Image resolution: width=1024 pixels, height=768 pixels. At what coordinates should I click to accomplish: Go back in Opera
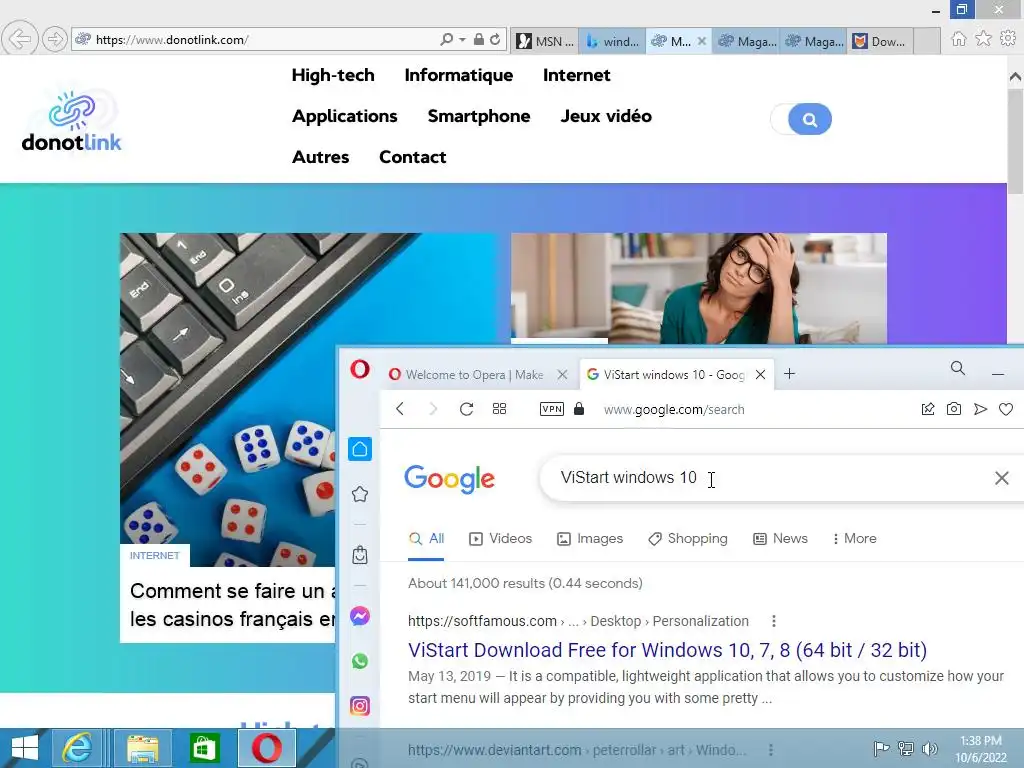[400, 409]
